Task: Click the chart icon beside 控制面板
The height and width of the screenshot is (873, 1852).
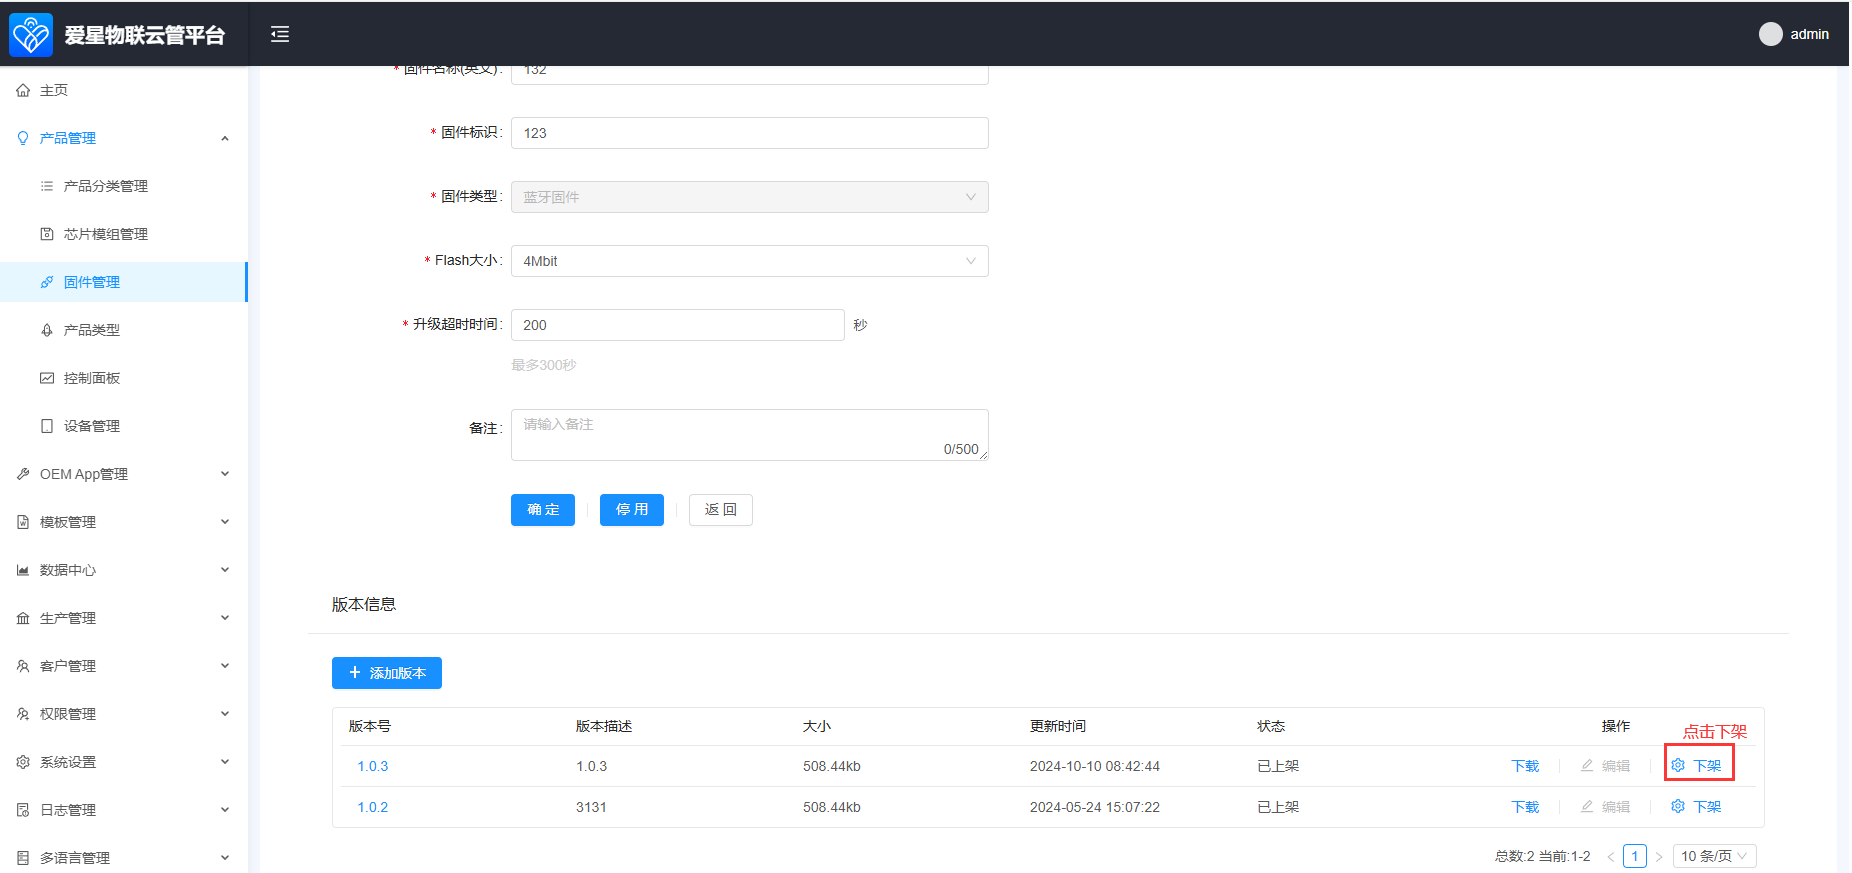Action: [x=47, y=378]
